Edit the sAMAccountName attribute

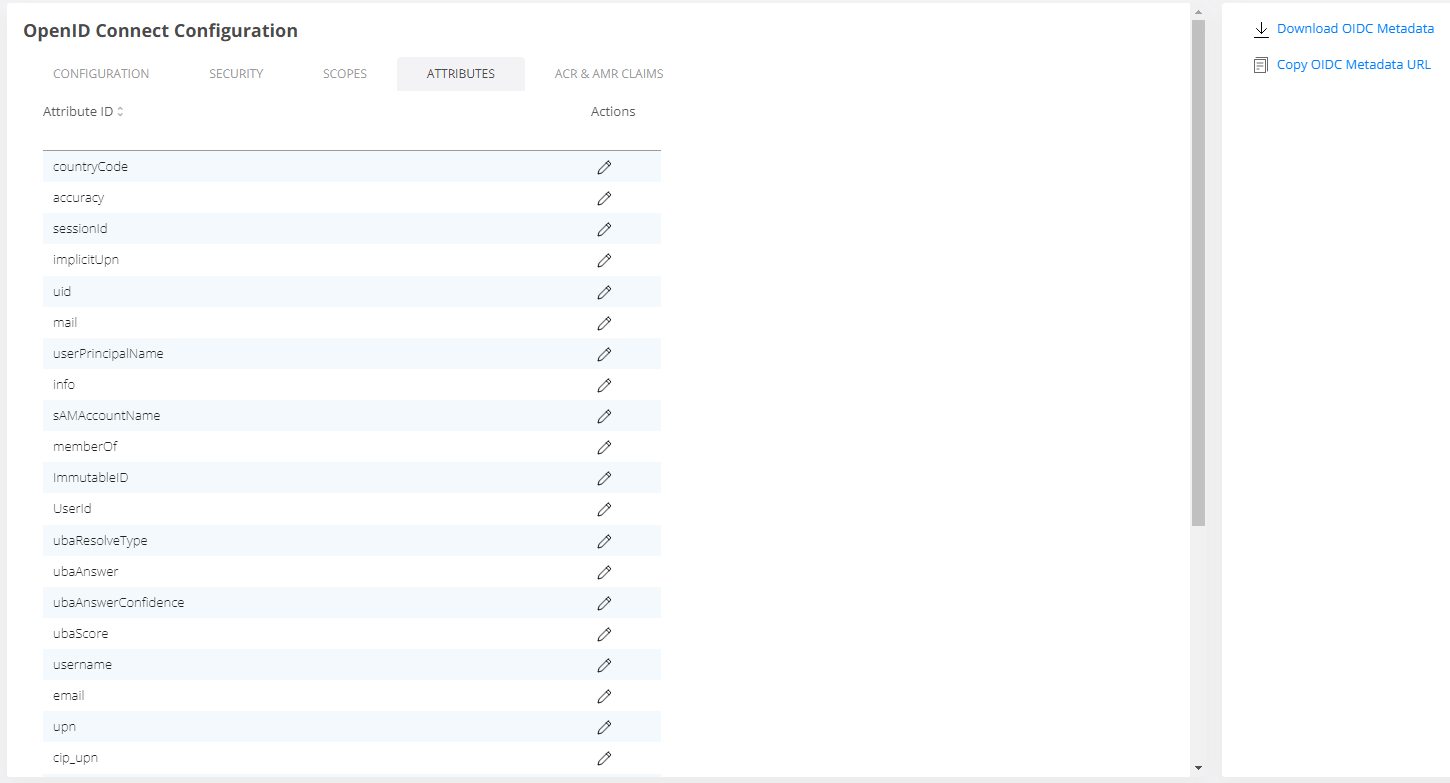(x=604, y=416)
